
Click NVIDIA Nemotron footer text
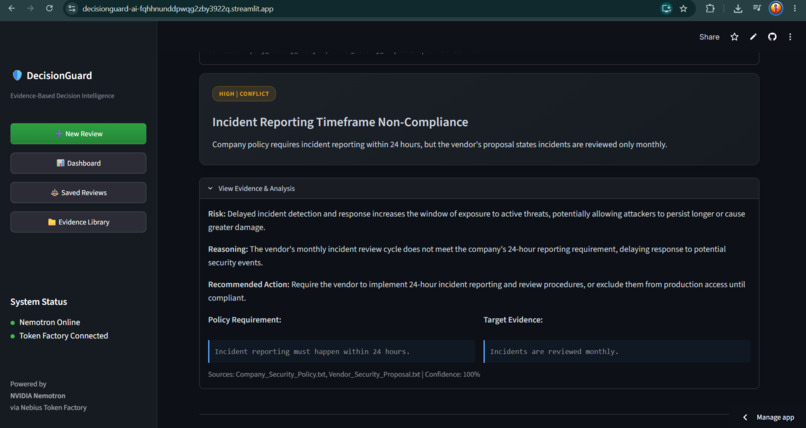(38, 396)
